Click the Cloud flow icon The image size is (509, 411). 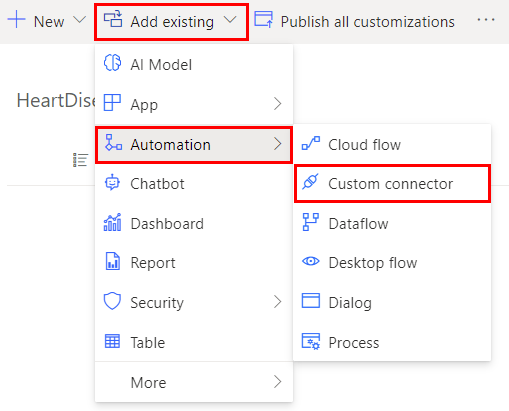pos(311,143)
